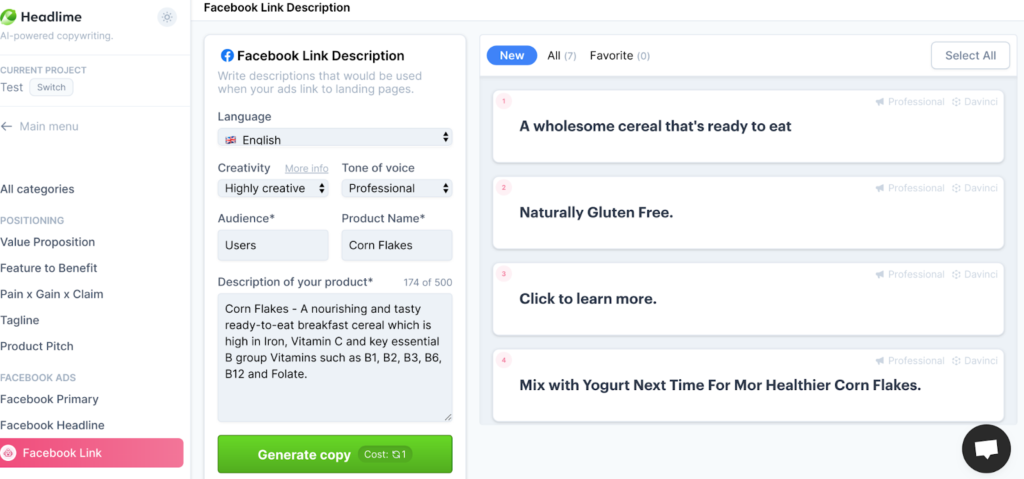1024x479 pixels.
Task: Open the Language dropdown
Action: (x=334, y=139)
